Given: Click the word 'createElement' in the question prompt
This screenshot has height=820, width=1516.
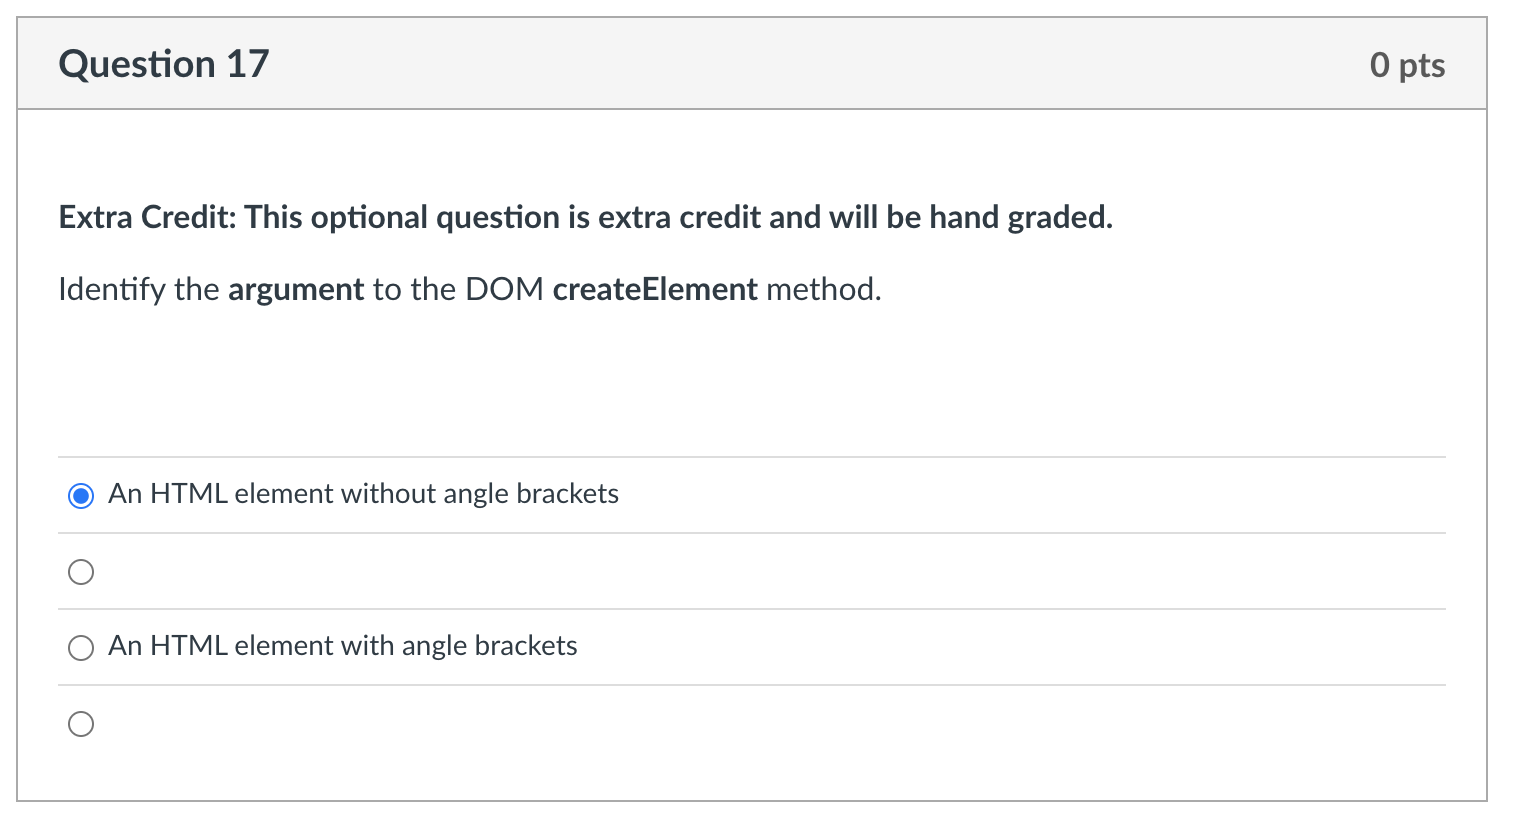Looking at the screenshot, I should click(x=655, y=289).
